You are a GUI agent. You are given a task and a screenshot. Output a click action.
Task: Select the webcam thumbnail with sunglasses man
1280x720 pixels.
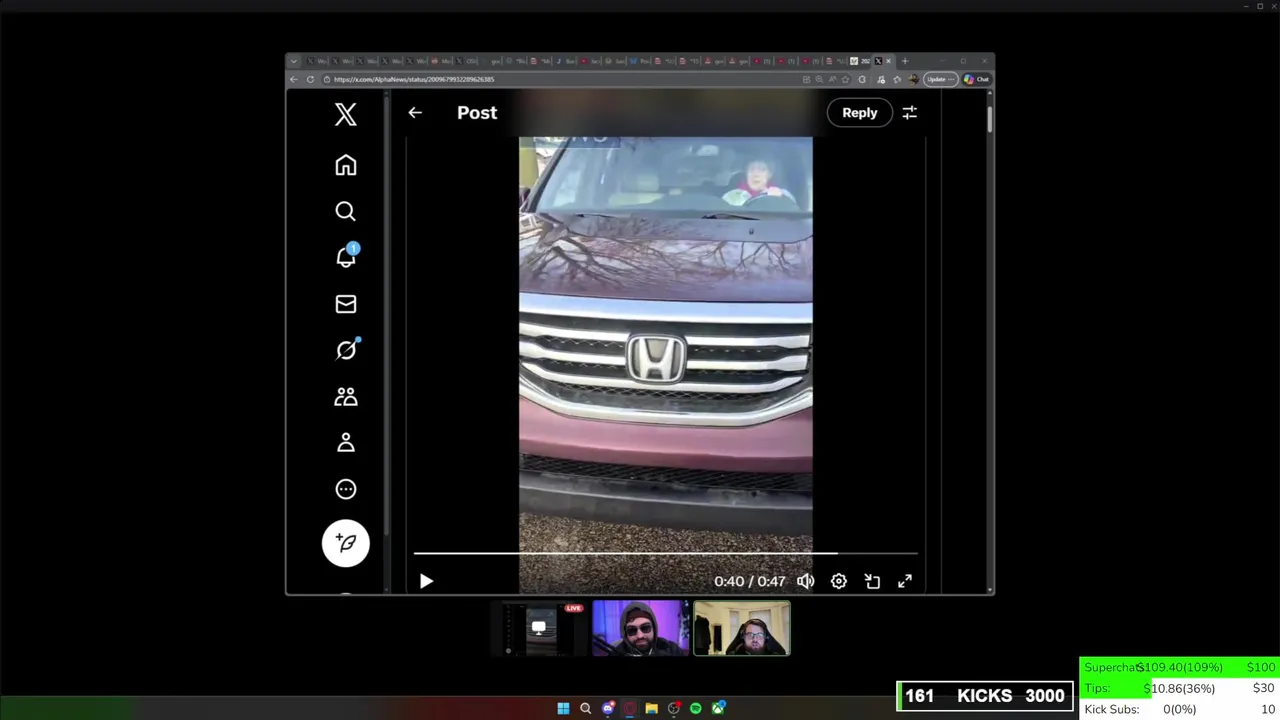click(640, 629)
